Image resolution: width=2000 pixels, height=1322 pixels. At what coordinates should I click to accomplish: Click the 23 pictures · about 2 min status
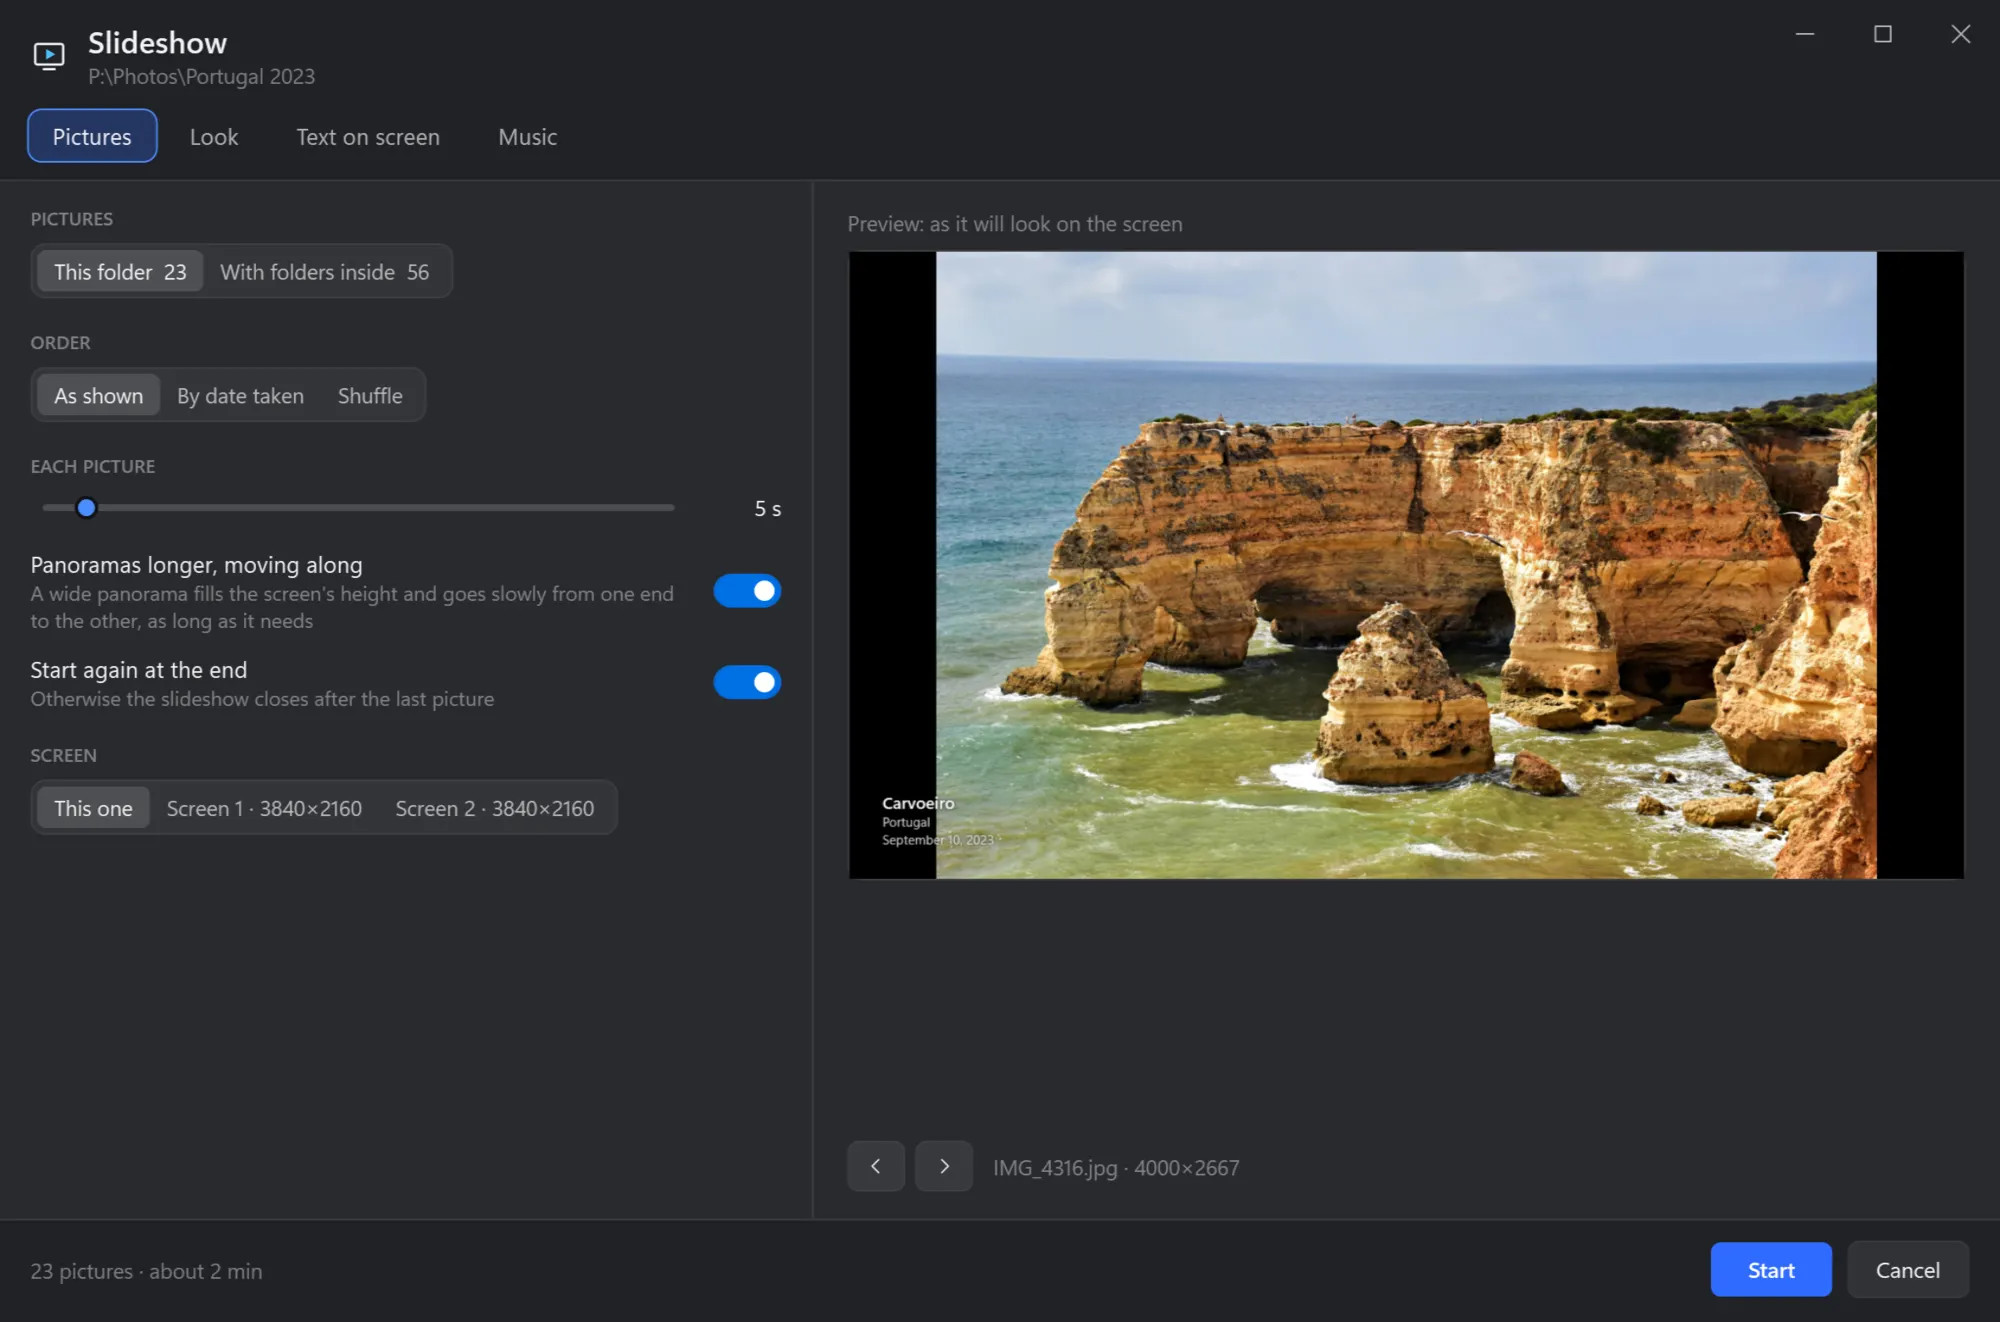tap(146, 1271)
